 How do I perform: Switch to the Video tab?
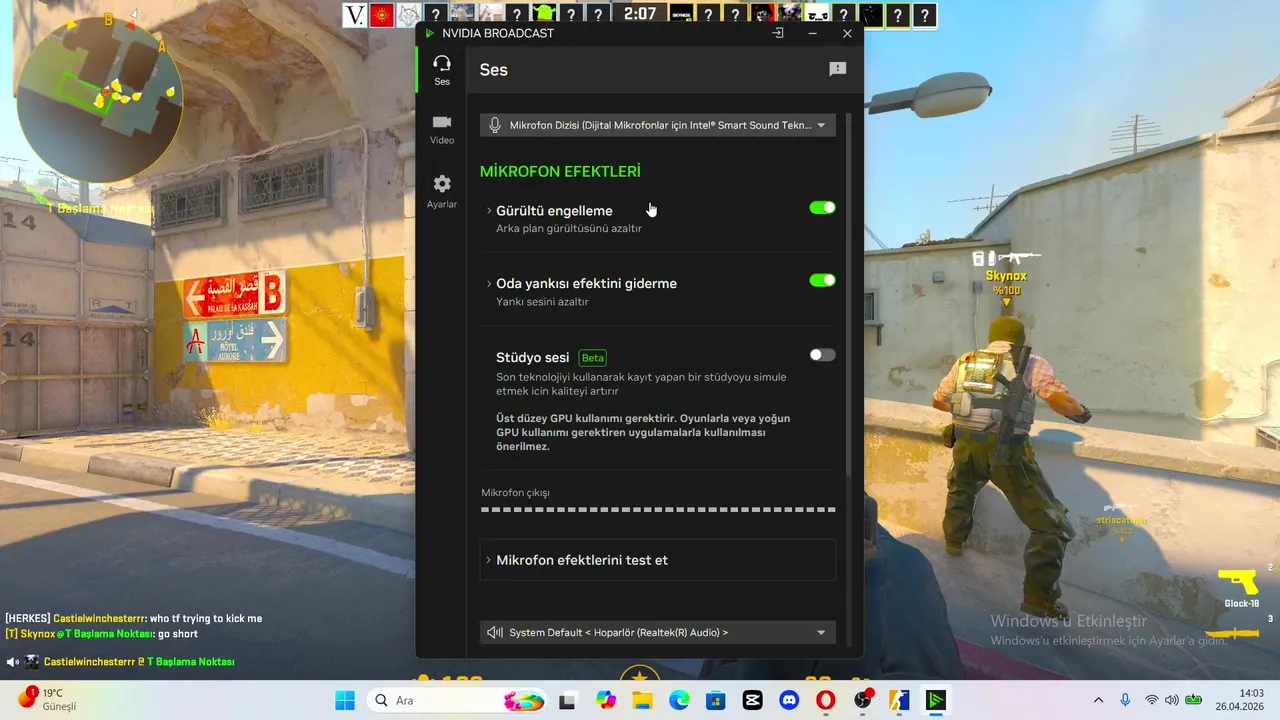click(442, 129)
